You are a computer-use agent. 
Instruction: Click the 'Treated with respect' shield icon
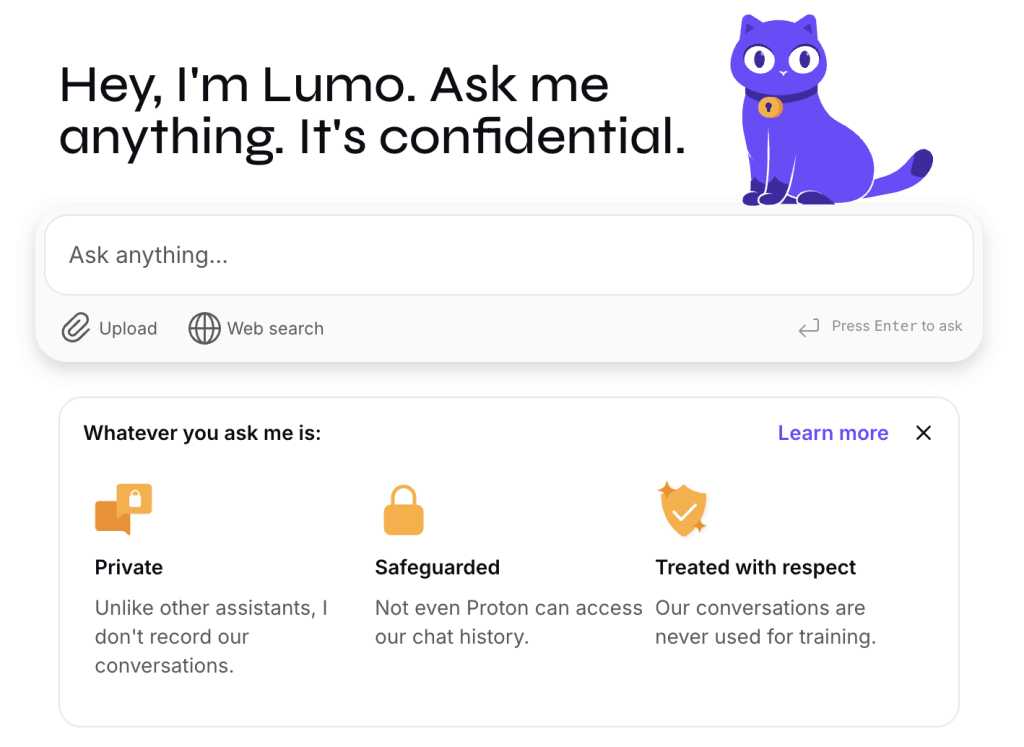click(x=683, y=509)
